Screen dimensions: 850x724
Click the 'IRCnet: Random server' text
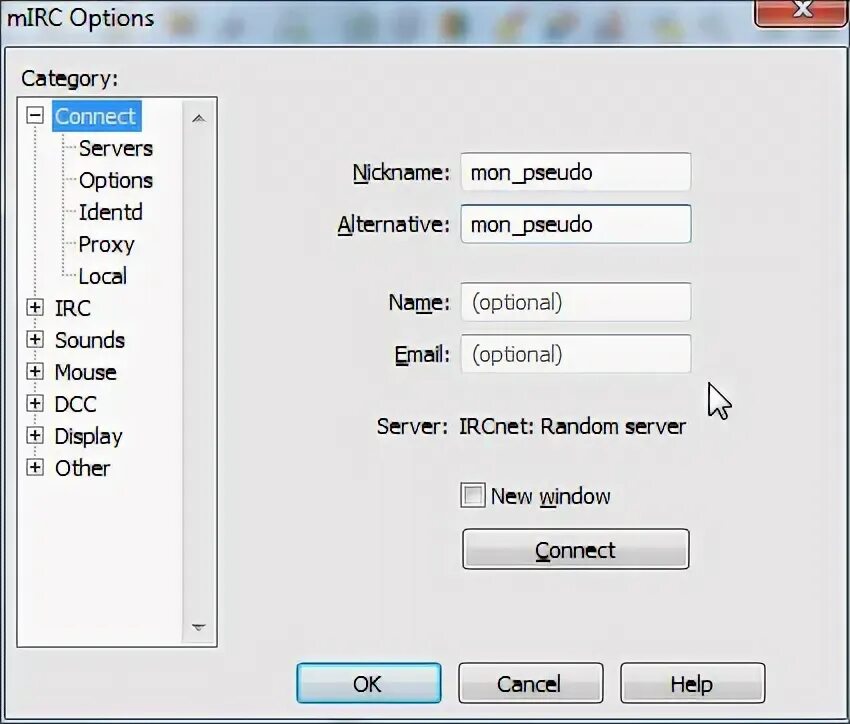pos(572,426)
